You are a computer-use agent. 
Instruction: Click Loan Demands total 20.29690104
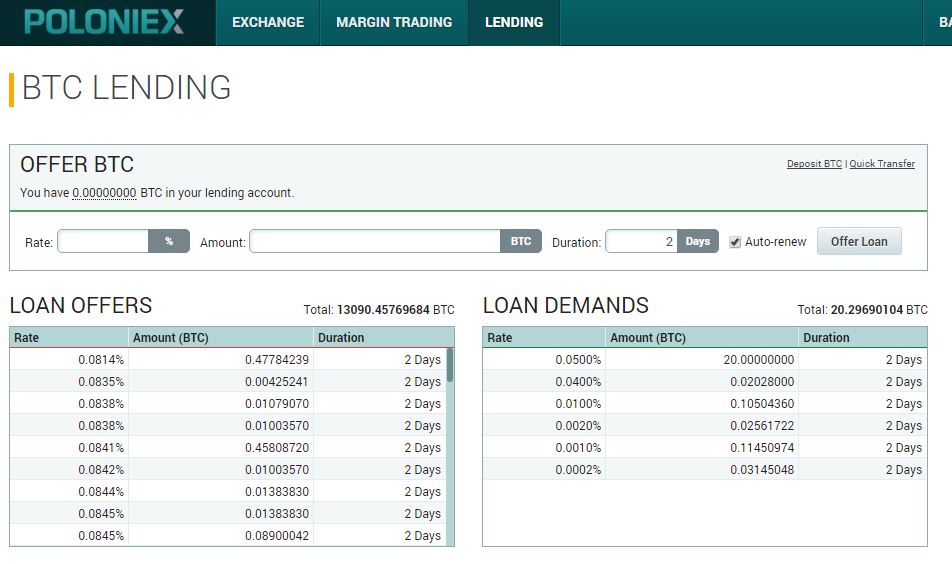point(867,310)
